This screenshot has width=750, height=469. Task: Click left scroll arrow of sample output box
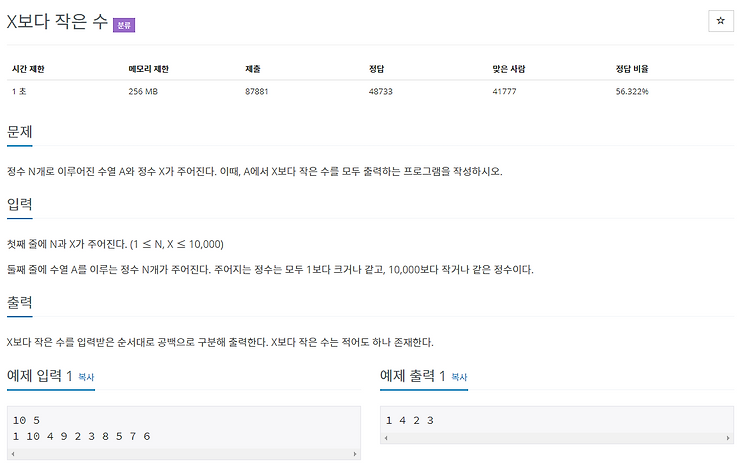pos(386,438)
